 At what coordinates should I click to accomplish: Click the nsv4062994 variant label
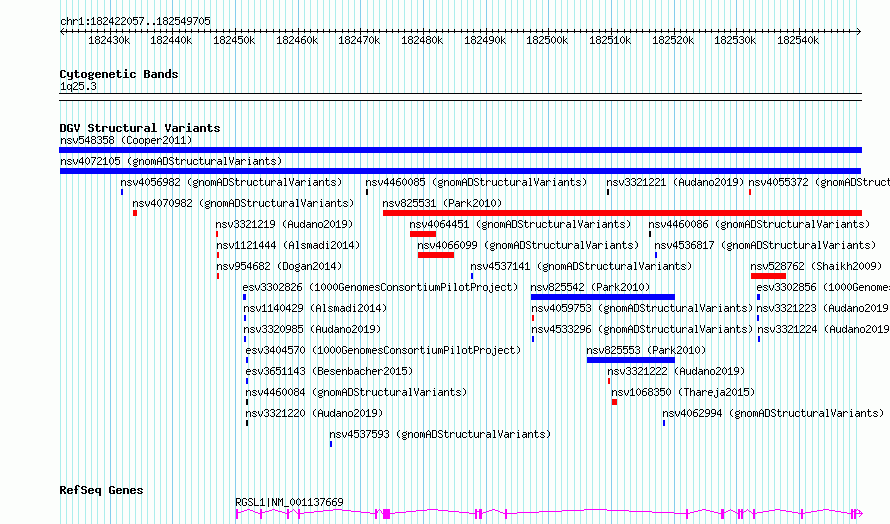tap(773, 413)
